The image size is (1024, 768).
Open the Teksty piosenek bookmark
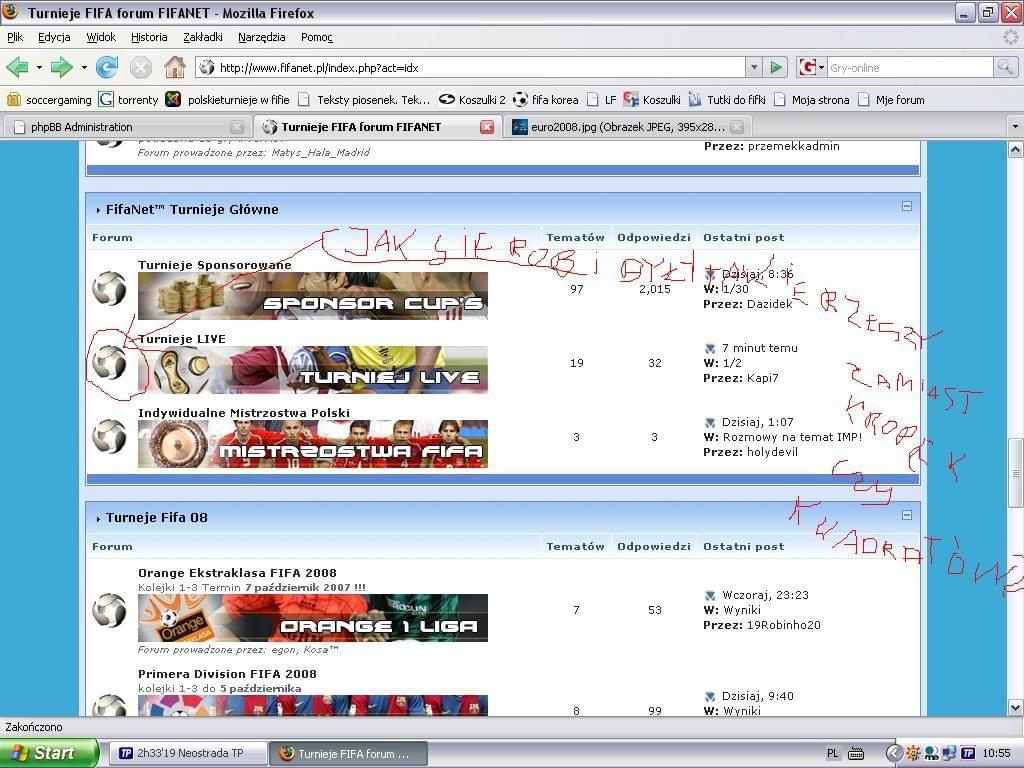(x=364, y=100)
